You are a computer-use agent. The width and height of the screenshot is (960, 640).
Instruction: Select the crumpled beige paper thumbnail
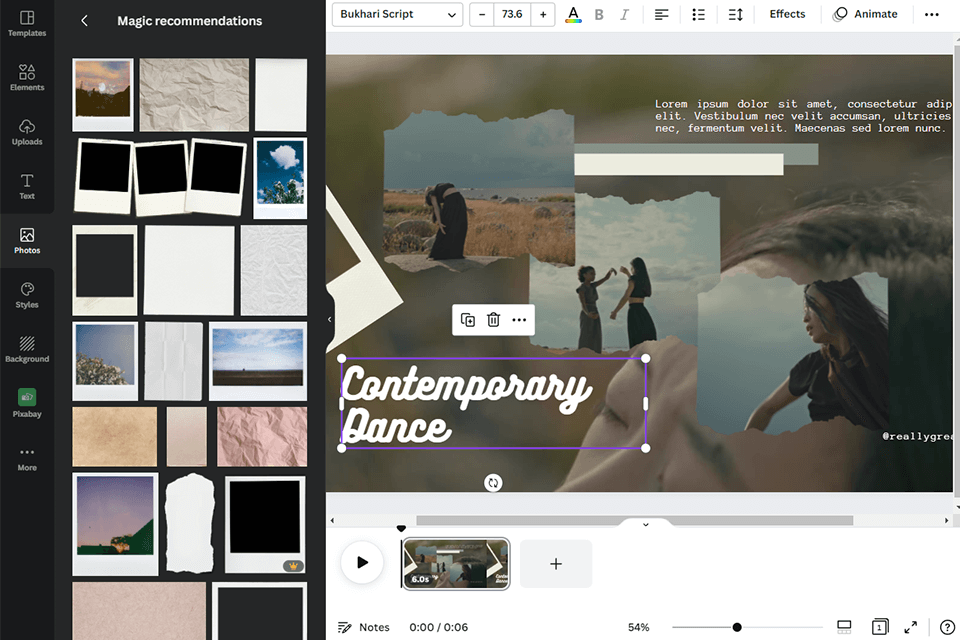(194, 95)
